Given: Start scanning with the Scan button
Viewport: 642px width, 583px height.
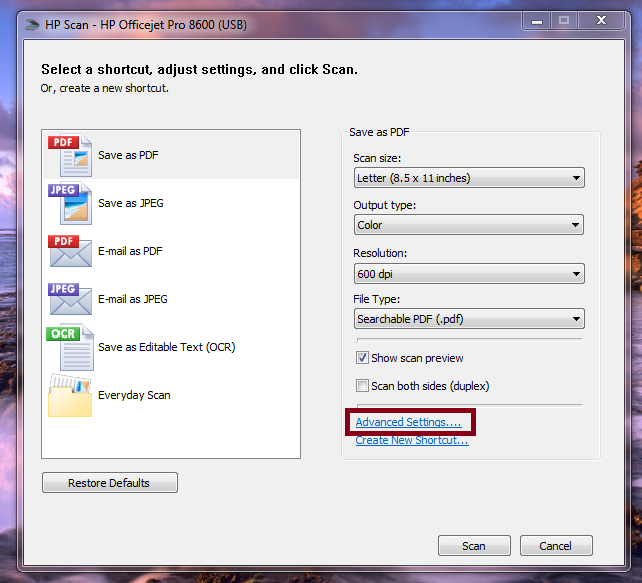Looking at the screenshot, I should [474, 546].
